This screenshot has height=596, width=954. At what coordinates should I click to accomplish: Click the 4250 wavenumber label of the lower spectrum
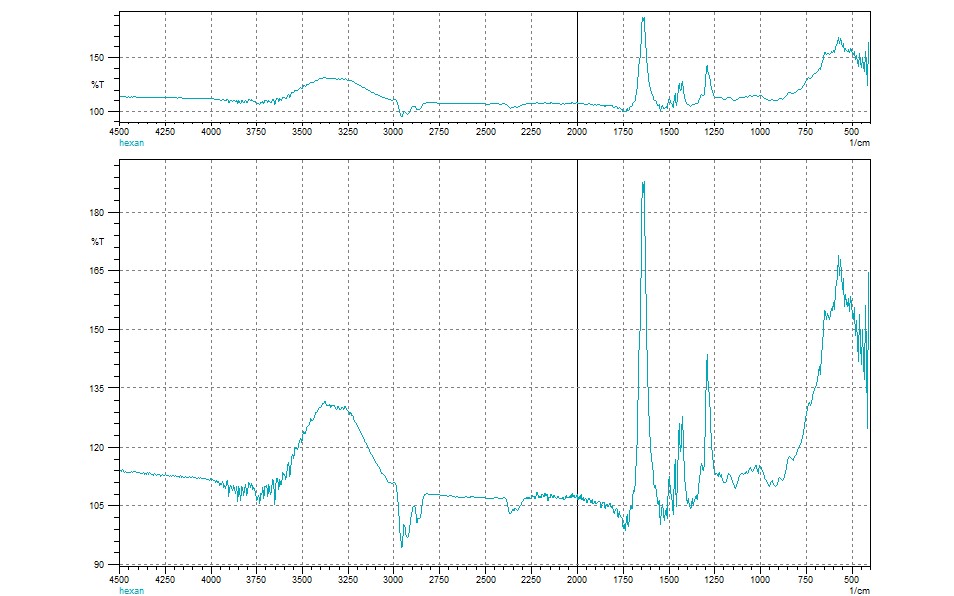pos(165,580)
